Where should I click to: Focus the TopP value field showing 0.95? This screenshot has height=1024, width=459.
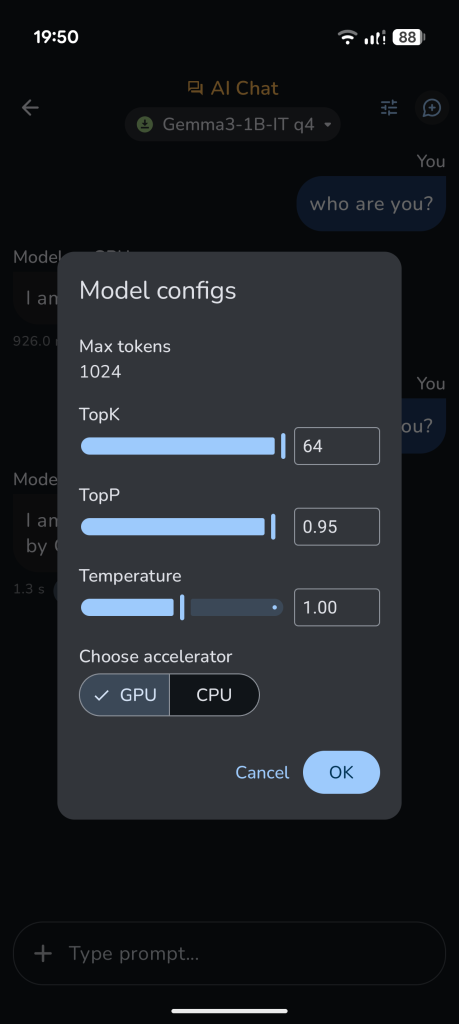[337, 526]
